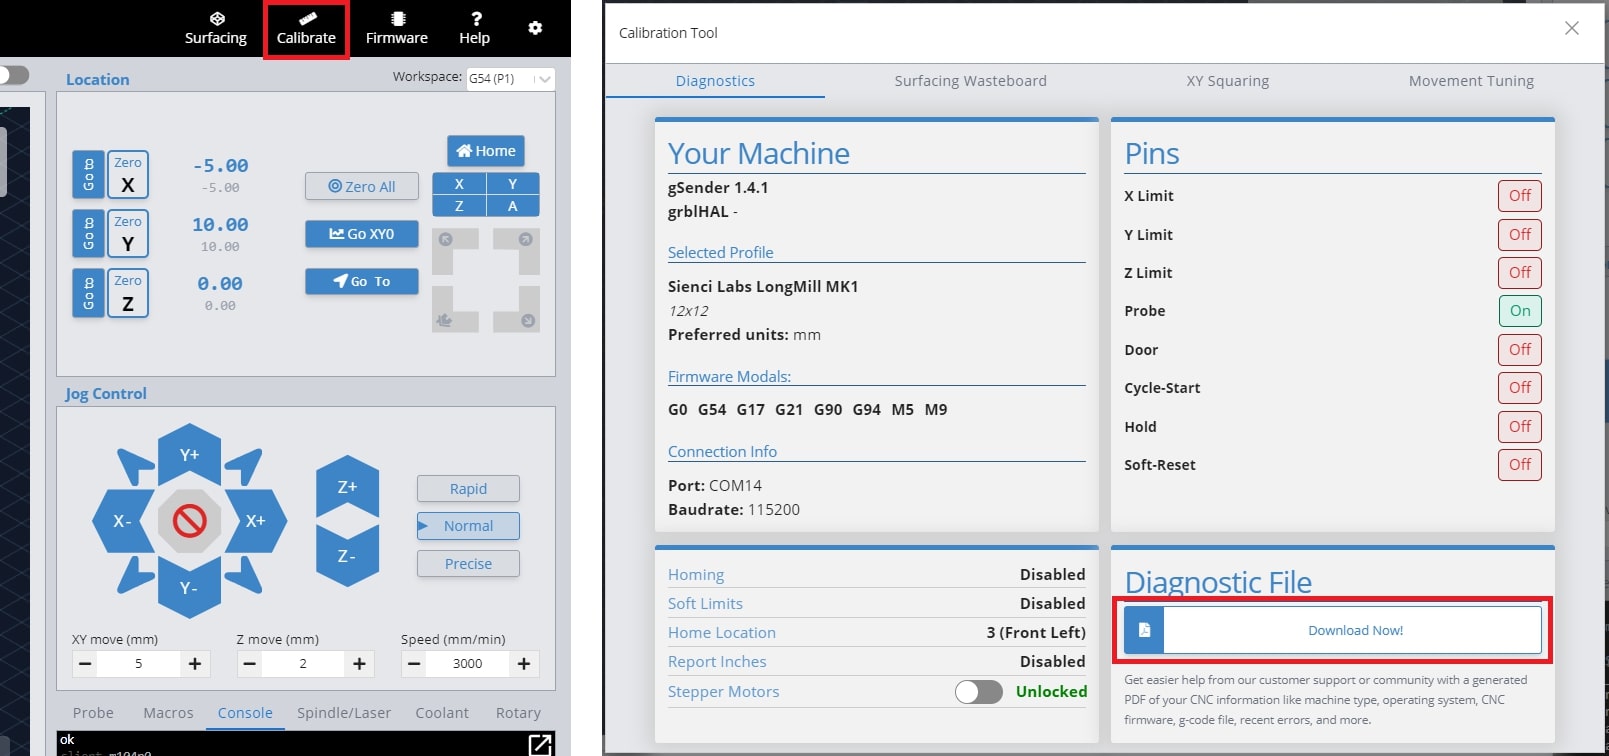Decrease the Speed value

pyautogui.click(x=414, y=664)
